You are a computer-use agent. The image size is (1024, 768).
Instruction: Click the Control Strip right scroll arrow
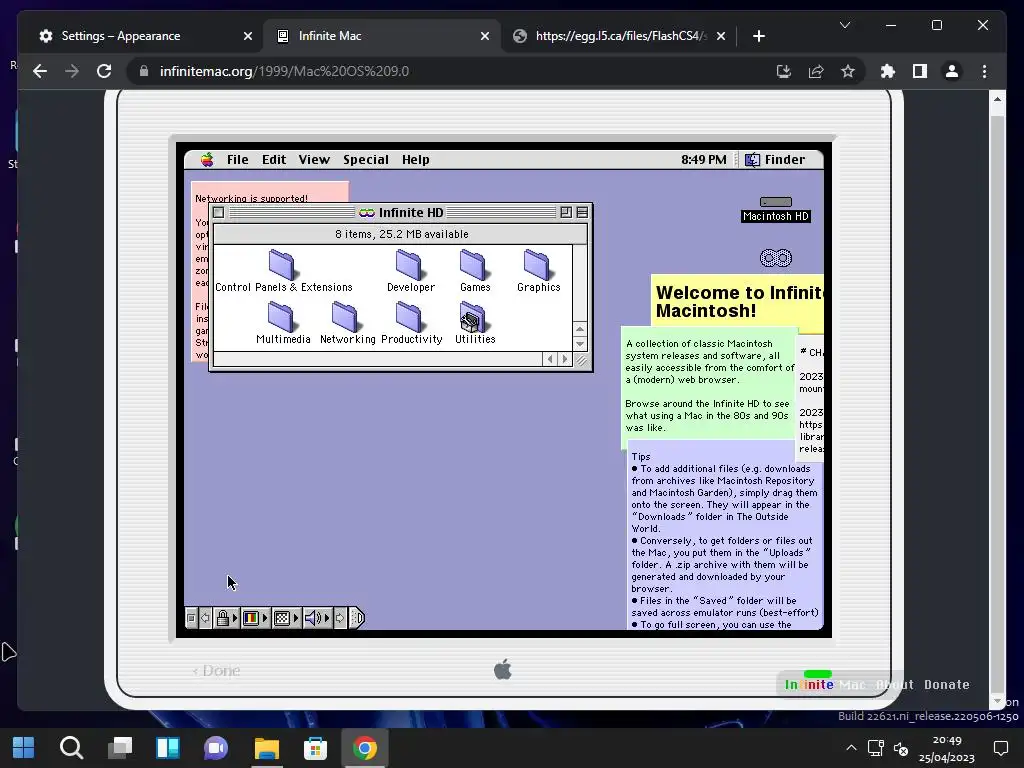(340, 618)
